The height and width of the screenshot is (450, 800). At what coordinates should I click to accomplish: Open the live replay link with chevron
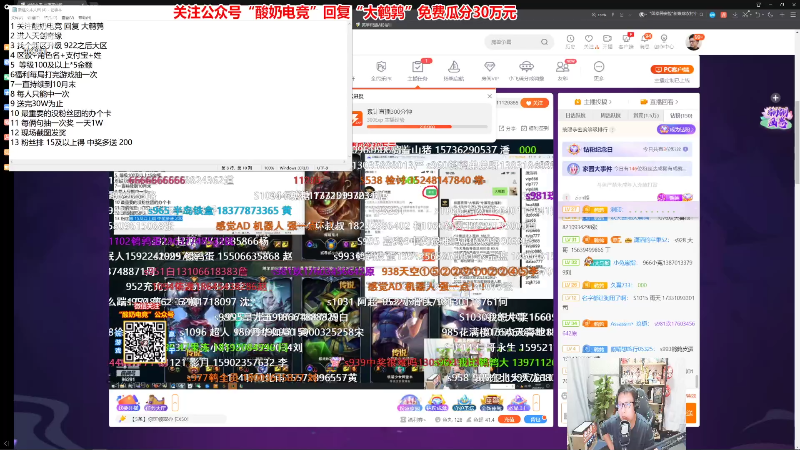tap(659, 102)
